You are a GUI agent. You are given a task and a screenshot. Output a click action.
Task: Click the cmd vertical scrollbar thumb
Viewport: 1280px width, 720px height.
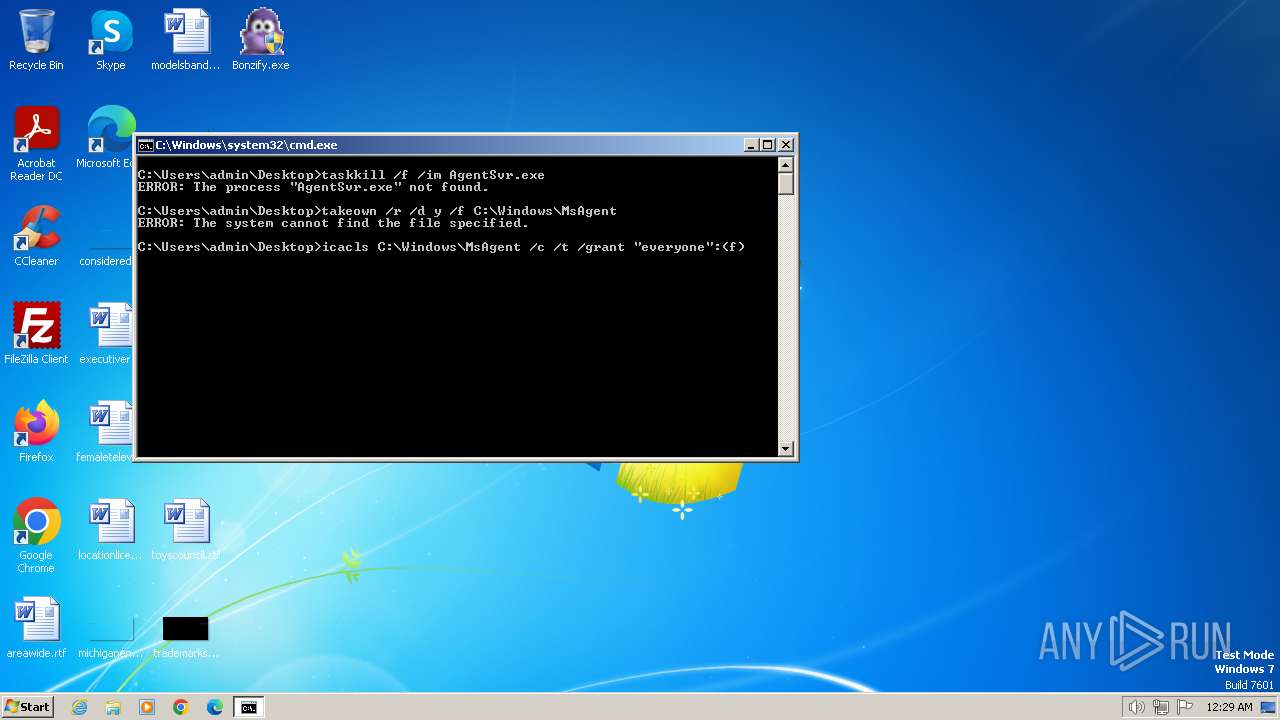point(786,184)
